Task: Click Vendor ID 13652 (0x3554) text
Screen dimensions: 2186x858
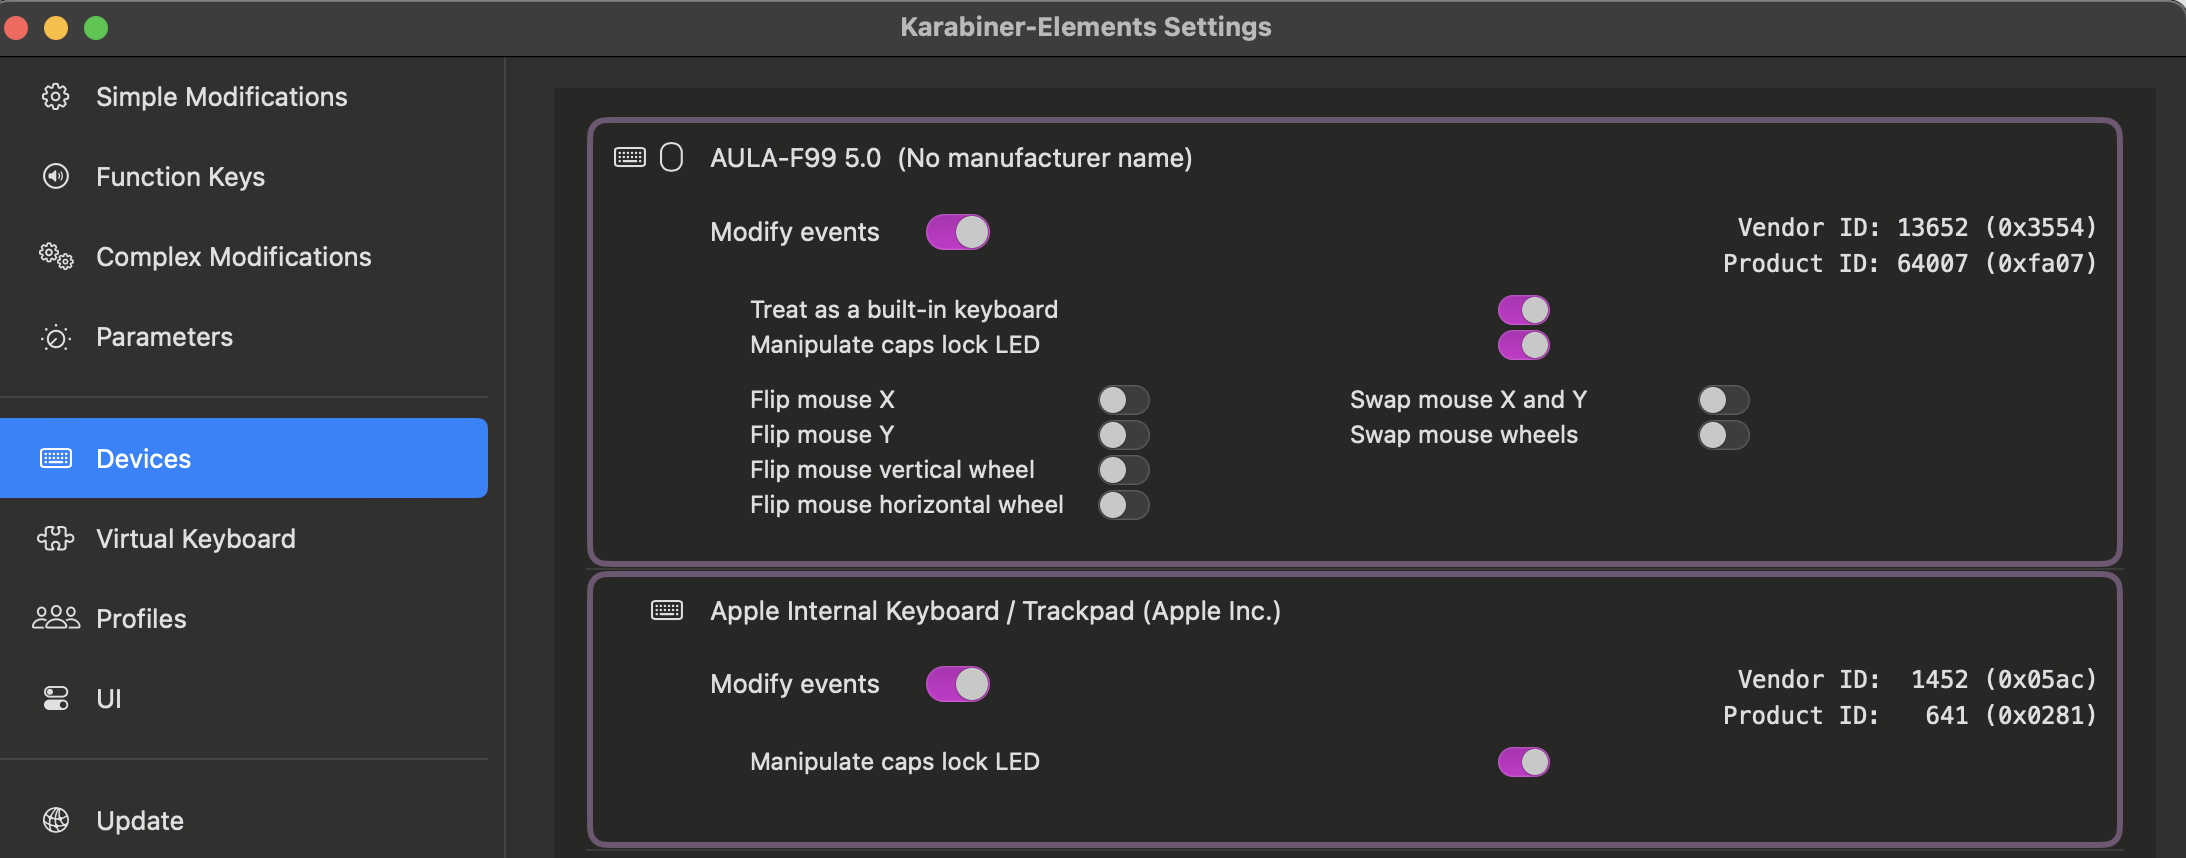Action: tap(1917, 227)
